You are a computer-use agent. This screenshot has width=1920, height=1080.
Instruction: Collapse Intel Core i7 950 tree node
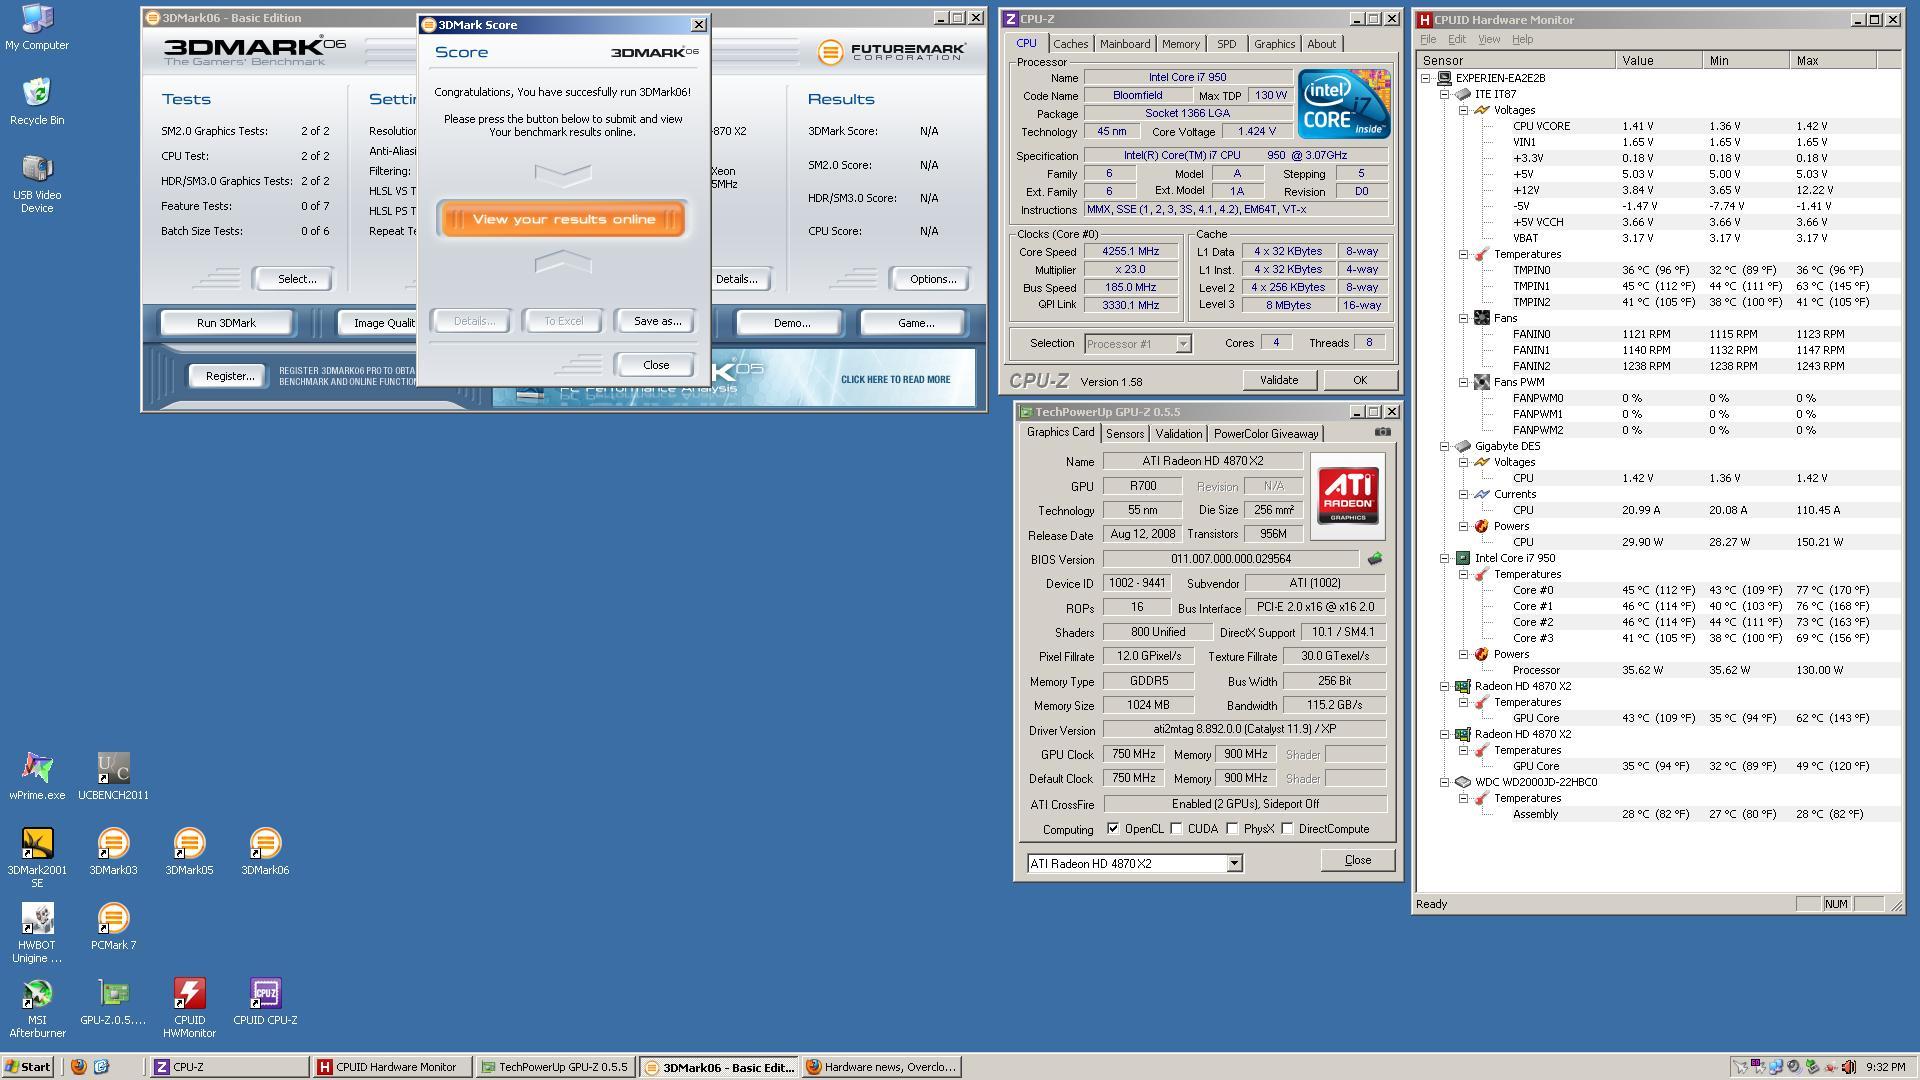(1445, 558)
